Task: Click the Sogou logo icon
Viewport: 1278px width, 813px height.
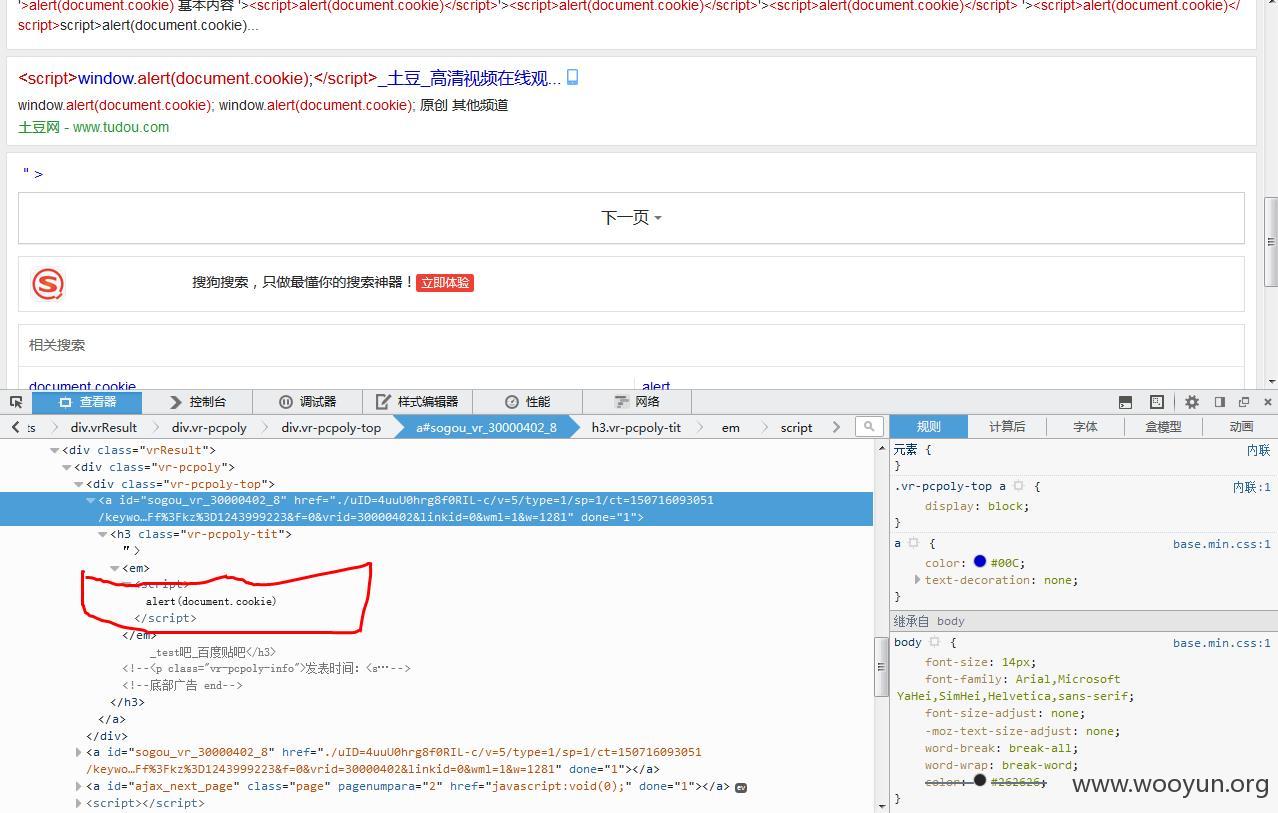Action: (48, 284)
